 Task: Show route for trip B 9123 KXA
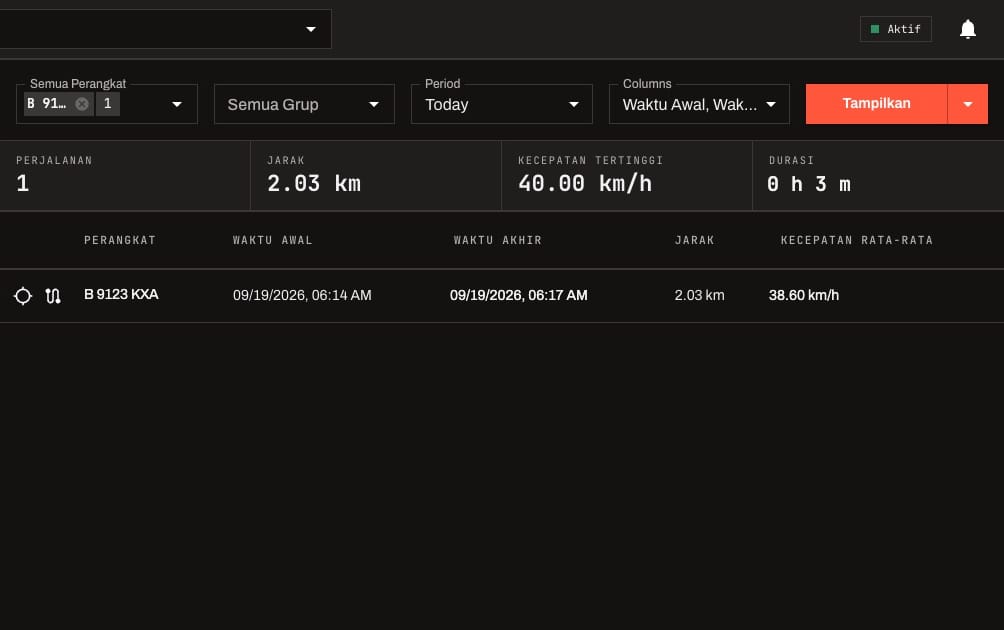[53, 296]
